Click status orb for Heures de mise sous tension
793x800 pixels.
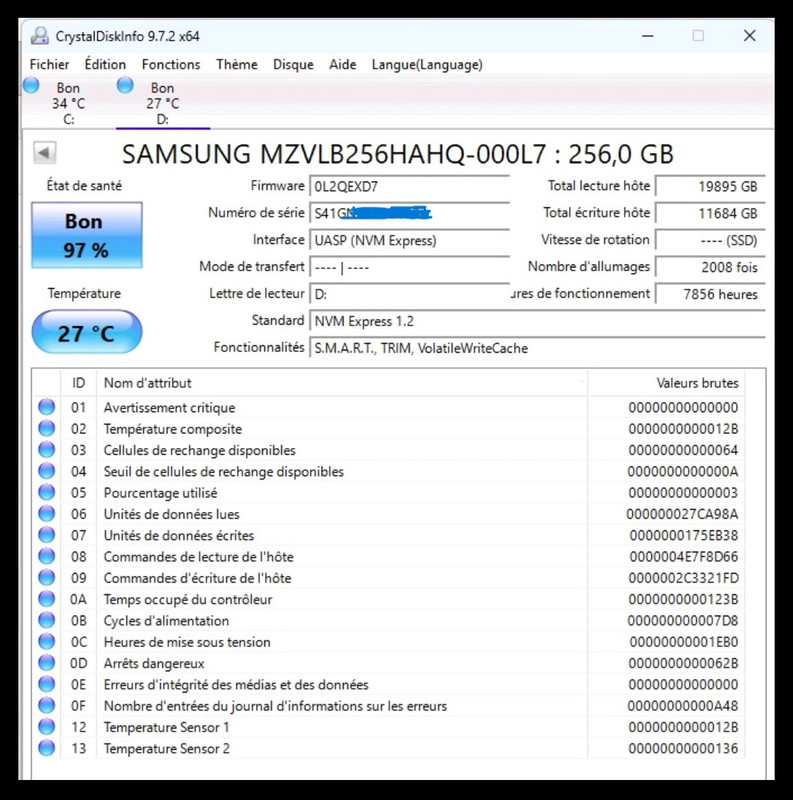46,642
